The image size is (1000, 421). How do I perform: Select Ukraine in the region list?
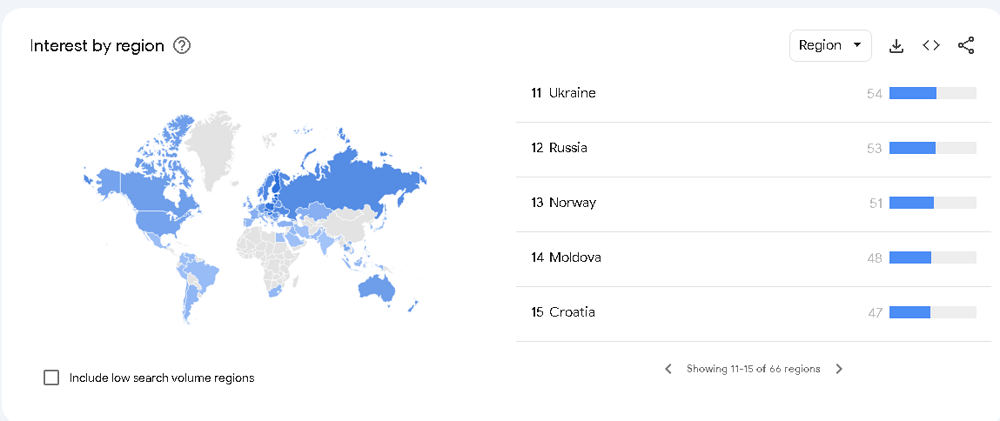(572, 93)
